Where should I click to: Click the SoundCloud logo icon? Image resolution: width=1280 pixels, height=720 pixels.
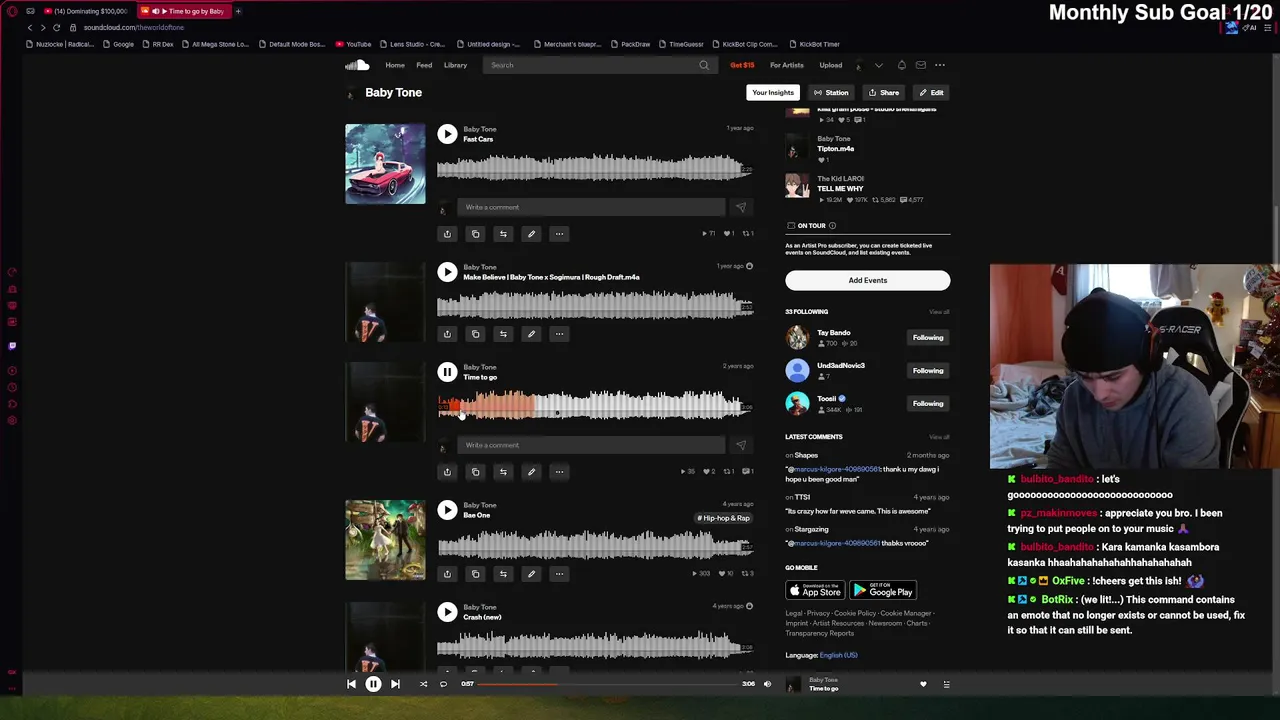coord(357,65)
